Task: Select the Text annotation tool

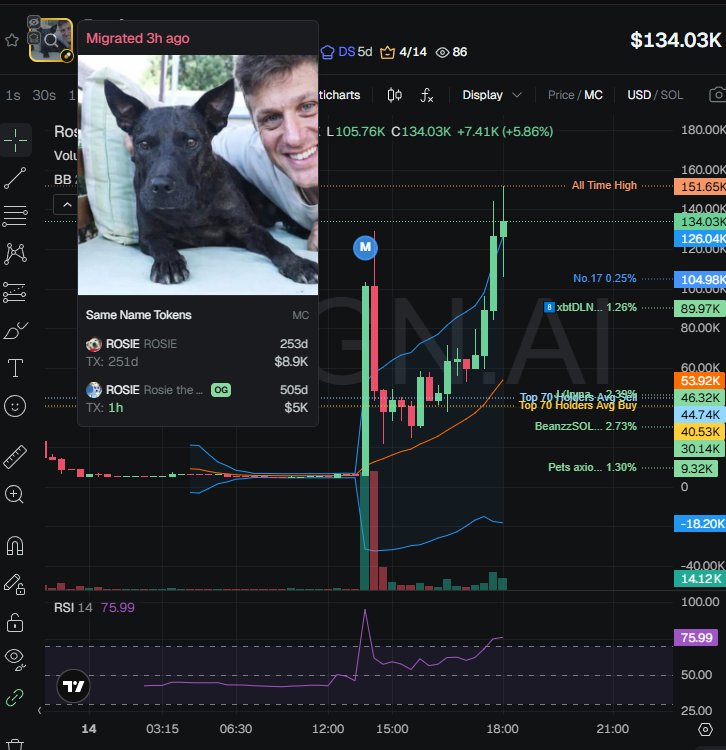Action: (15, 368)
